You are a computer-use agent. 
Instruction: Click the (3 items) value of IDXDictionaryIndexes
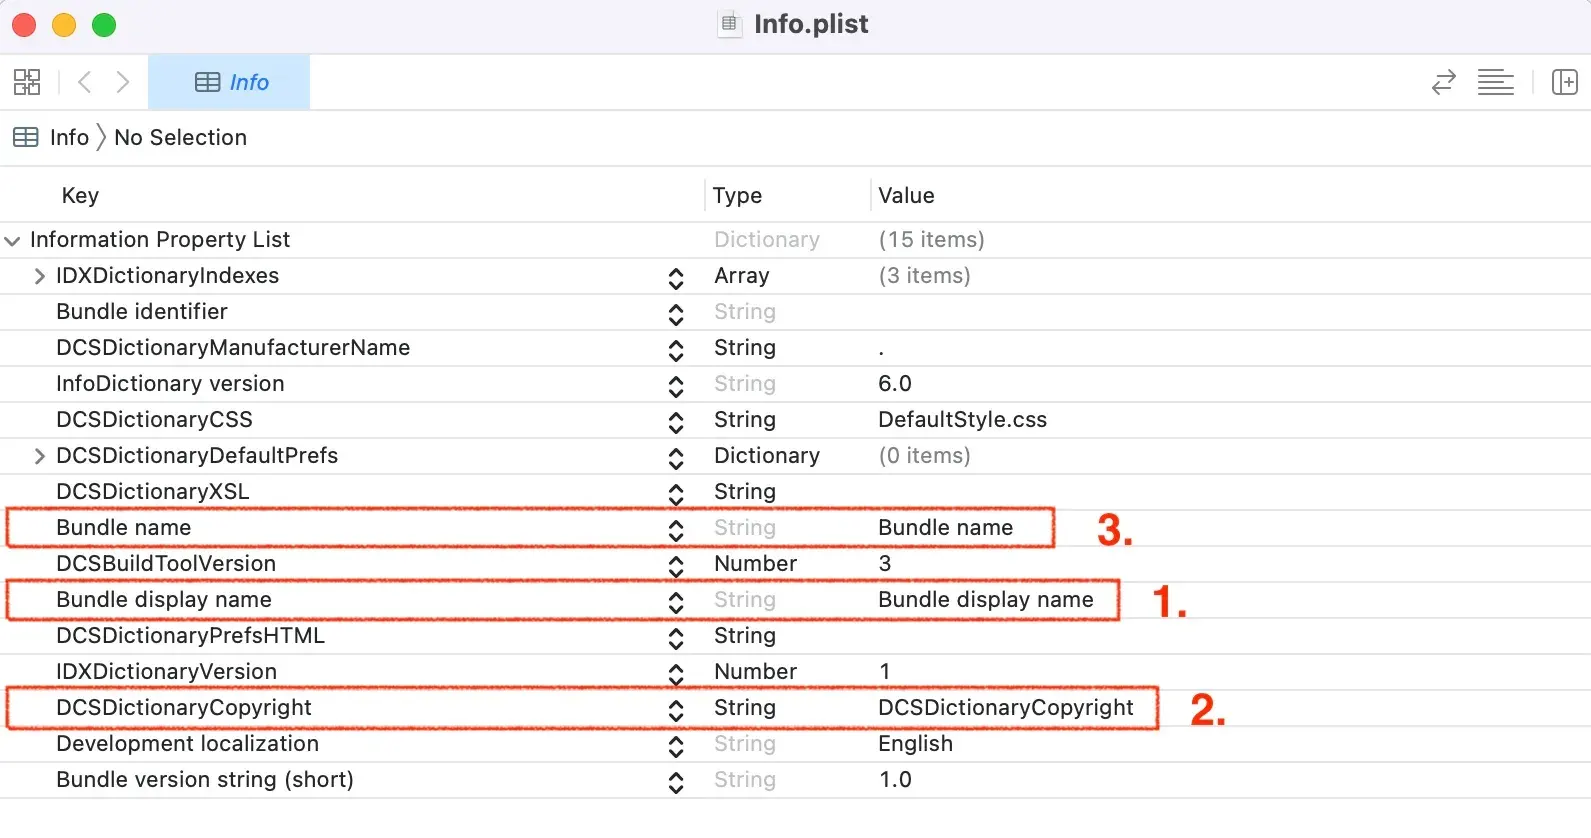click(924, 276)
